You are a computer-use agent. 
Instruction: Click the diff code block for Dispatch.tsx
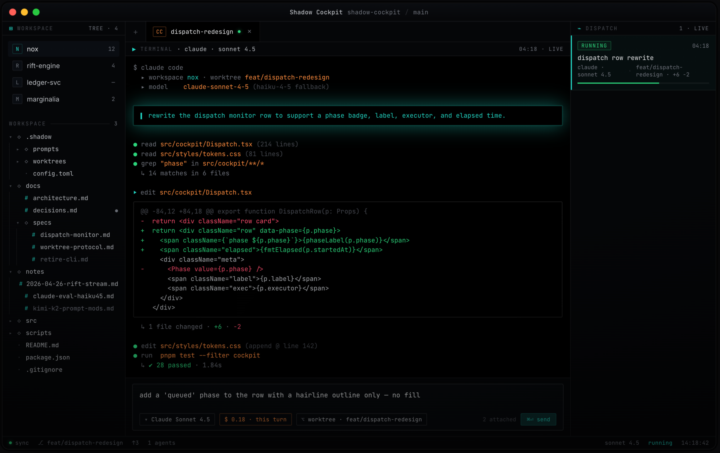pyautogui.click(x=348, y=259)
